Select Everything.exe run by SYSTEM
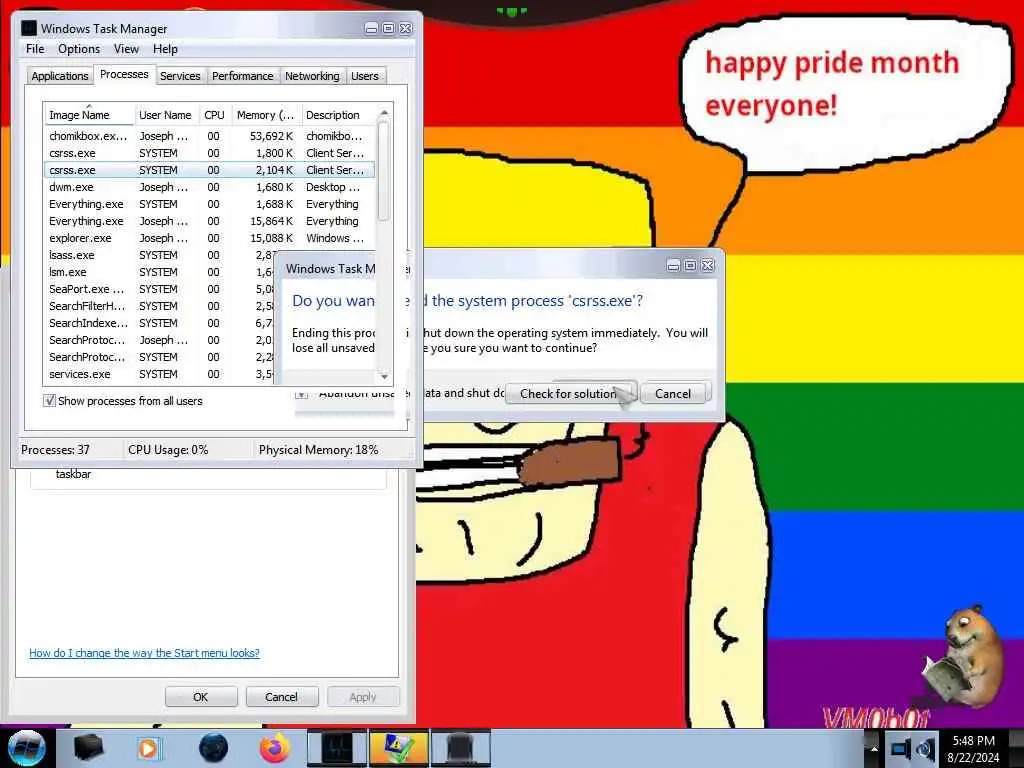Image resolution: width=1024 pixels, height=768 pixels. (209, 204)
